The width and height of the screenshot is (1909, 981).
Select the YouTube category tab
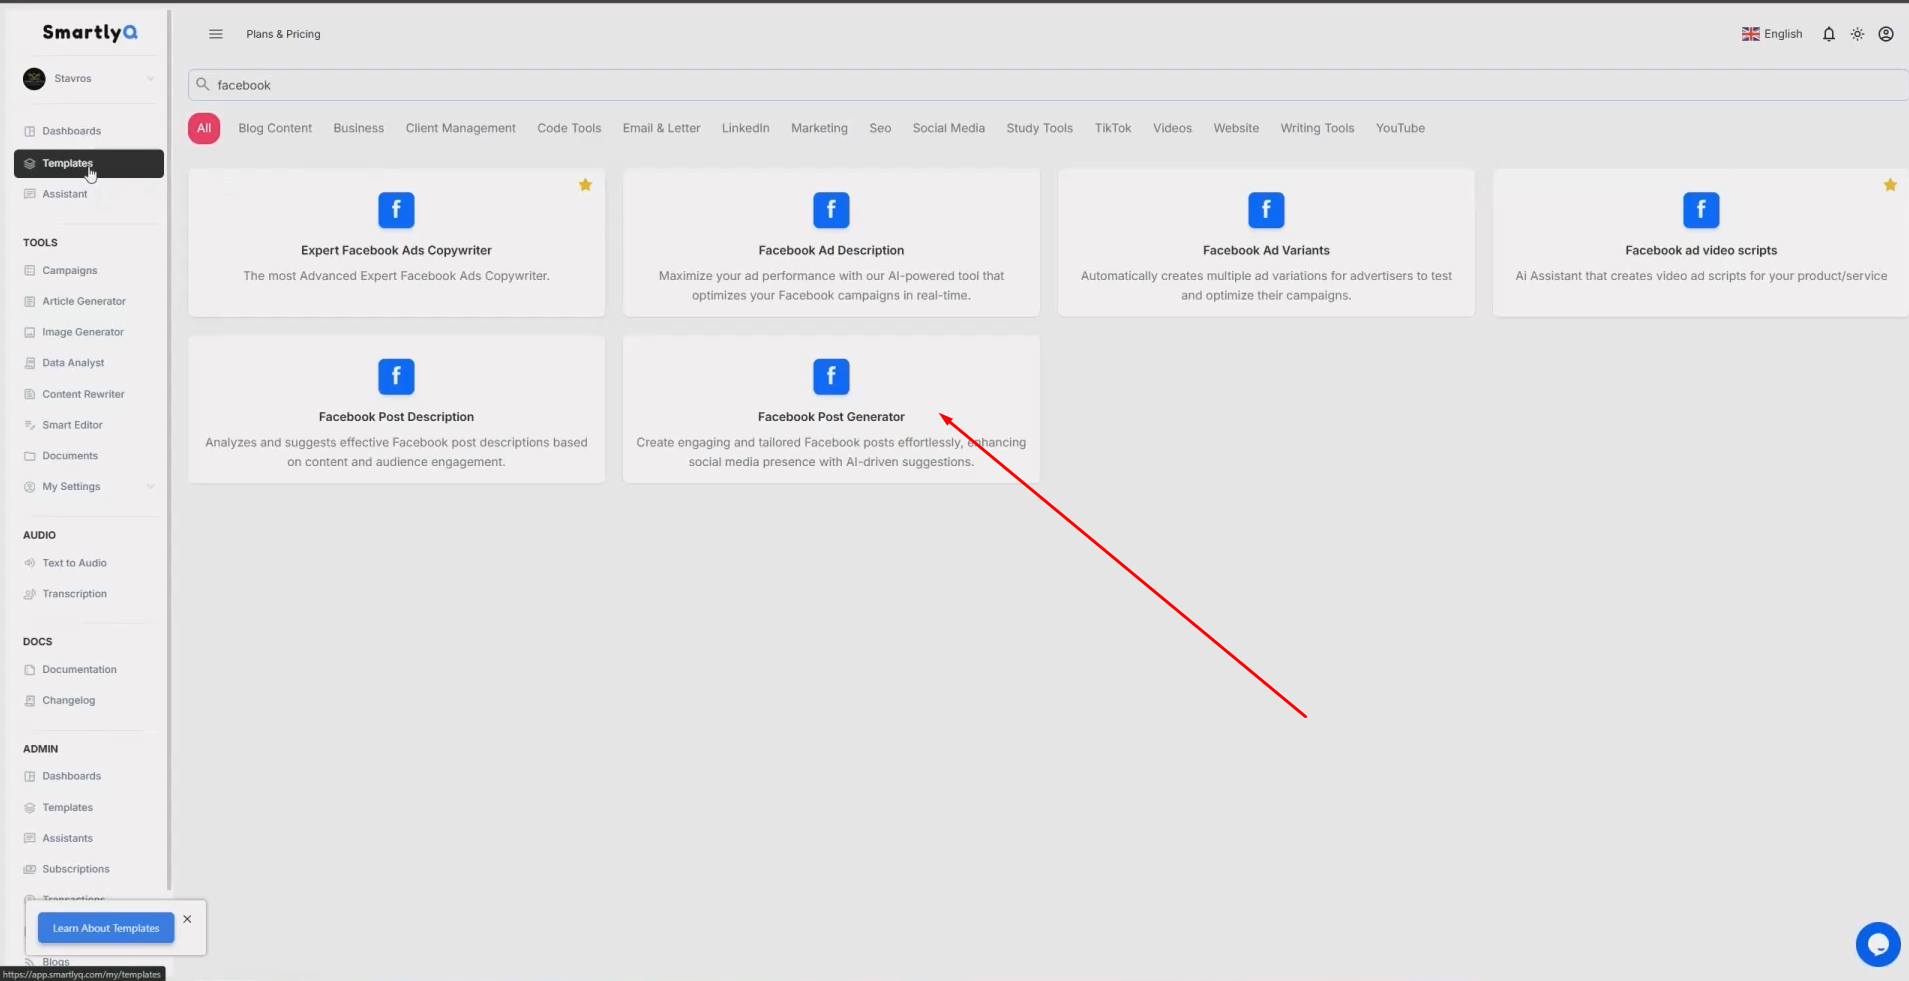[1400, 128]
